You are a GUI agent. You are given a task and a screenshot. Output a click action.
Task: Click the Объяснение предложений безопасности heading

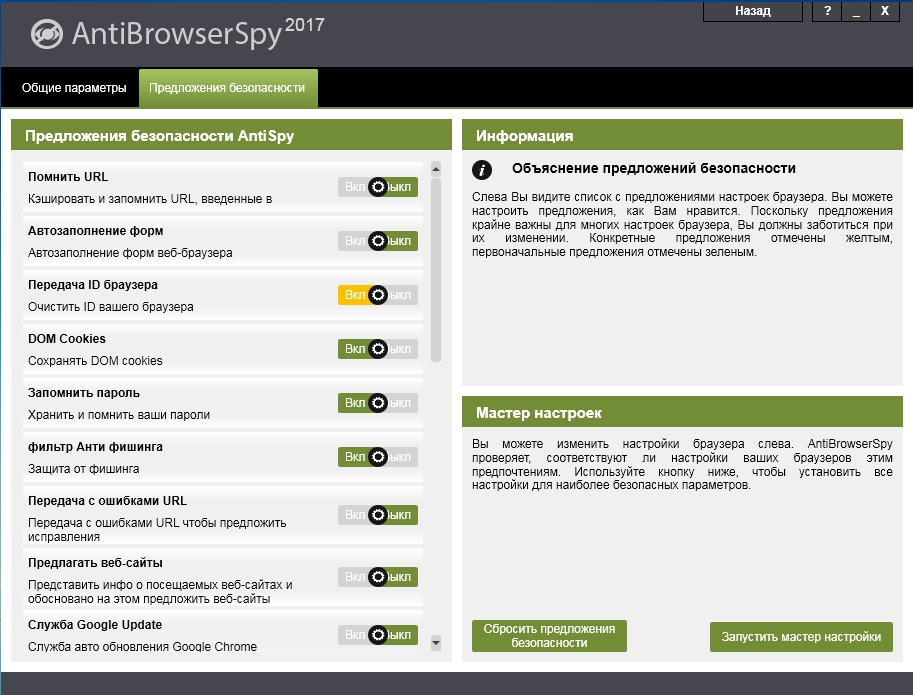click(654, 168)
